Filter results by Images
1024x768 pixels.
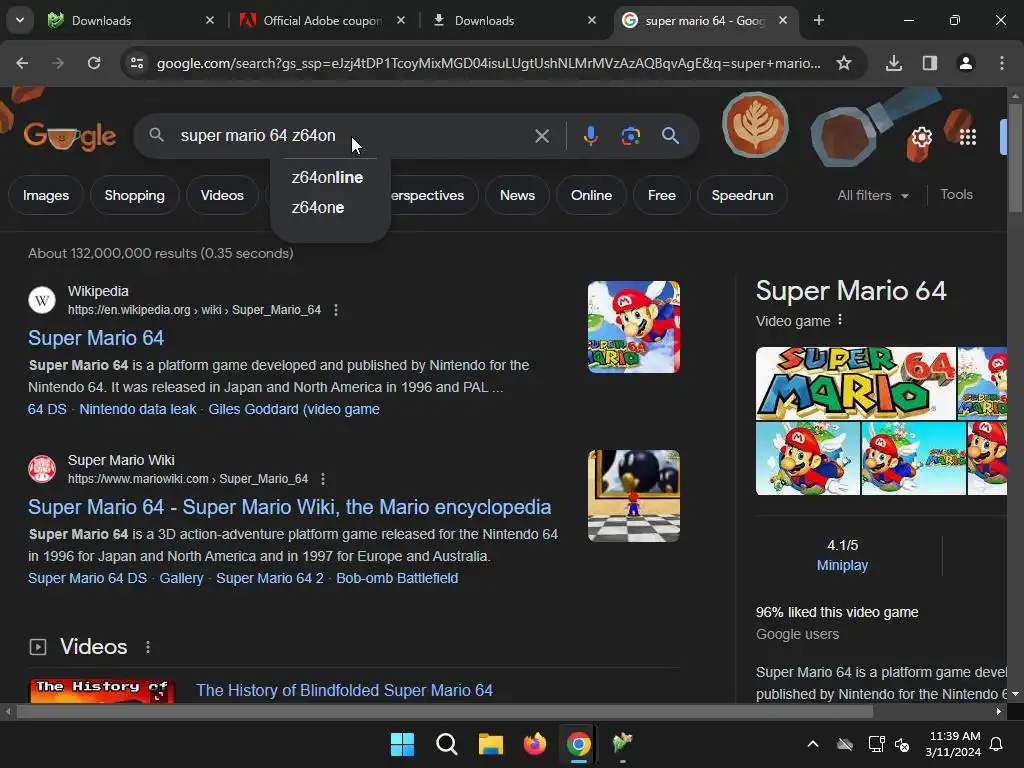(x=46, y=195)
